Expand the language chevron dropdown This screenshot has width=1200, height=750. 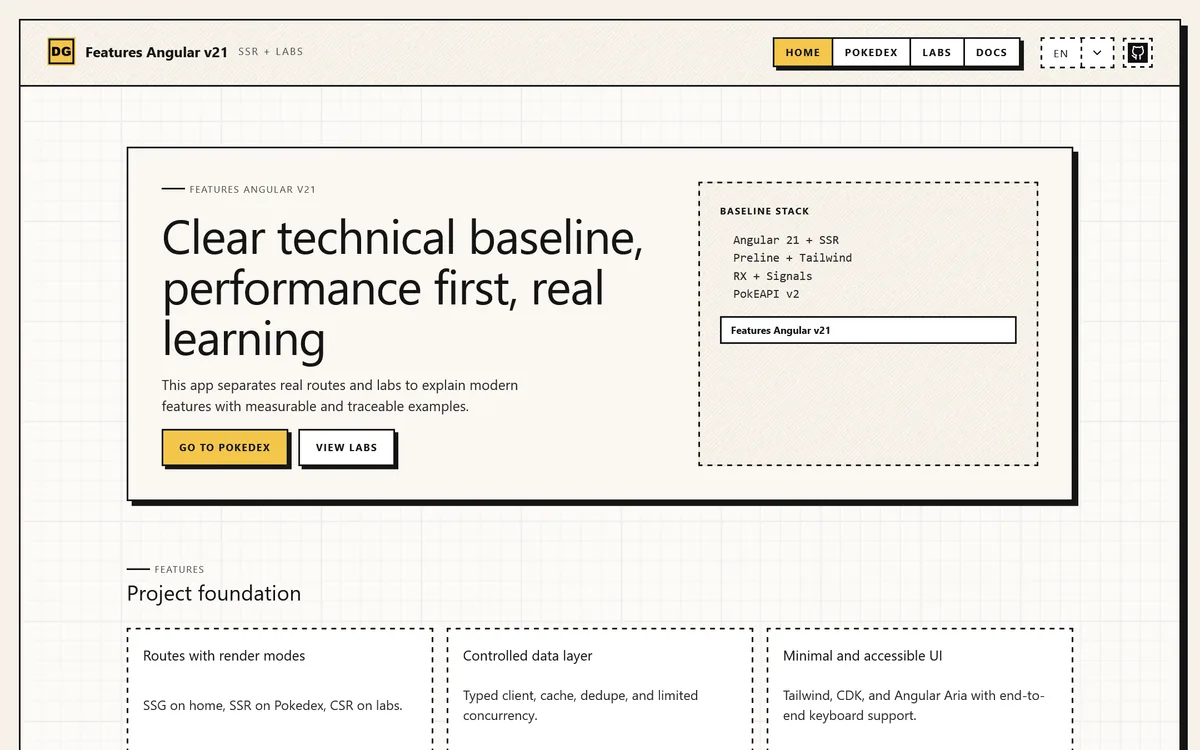[x=1097, y=53]
